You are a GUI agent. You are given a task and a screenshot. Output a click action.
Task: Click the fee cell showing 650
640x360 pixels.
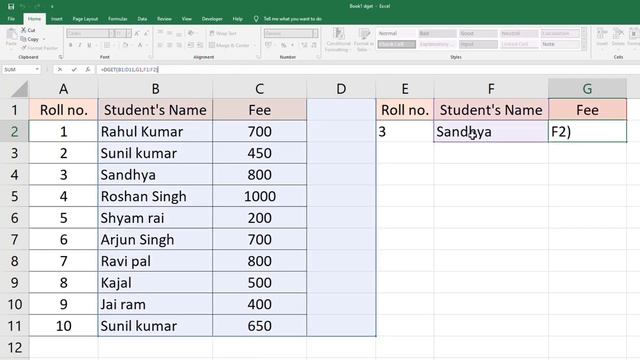coord(260,326)
